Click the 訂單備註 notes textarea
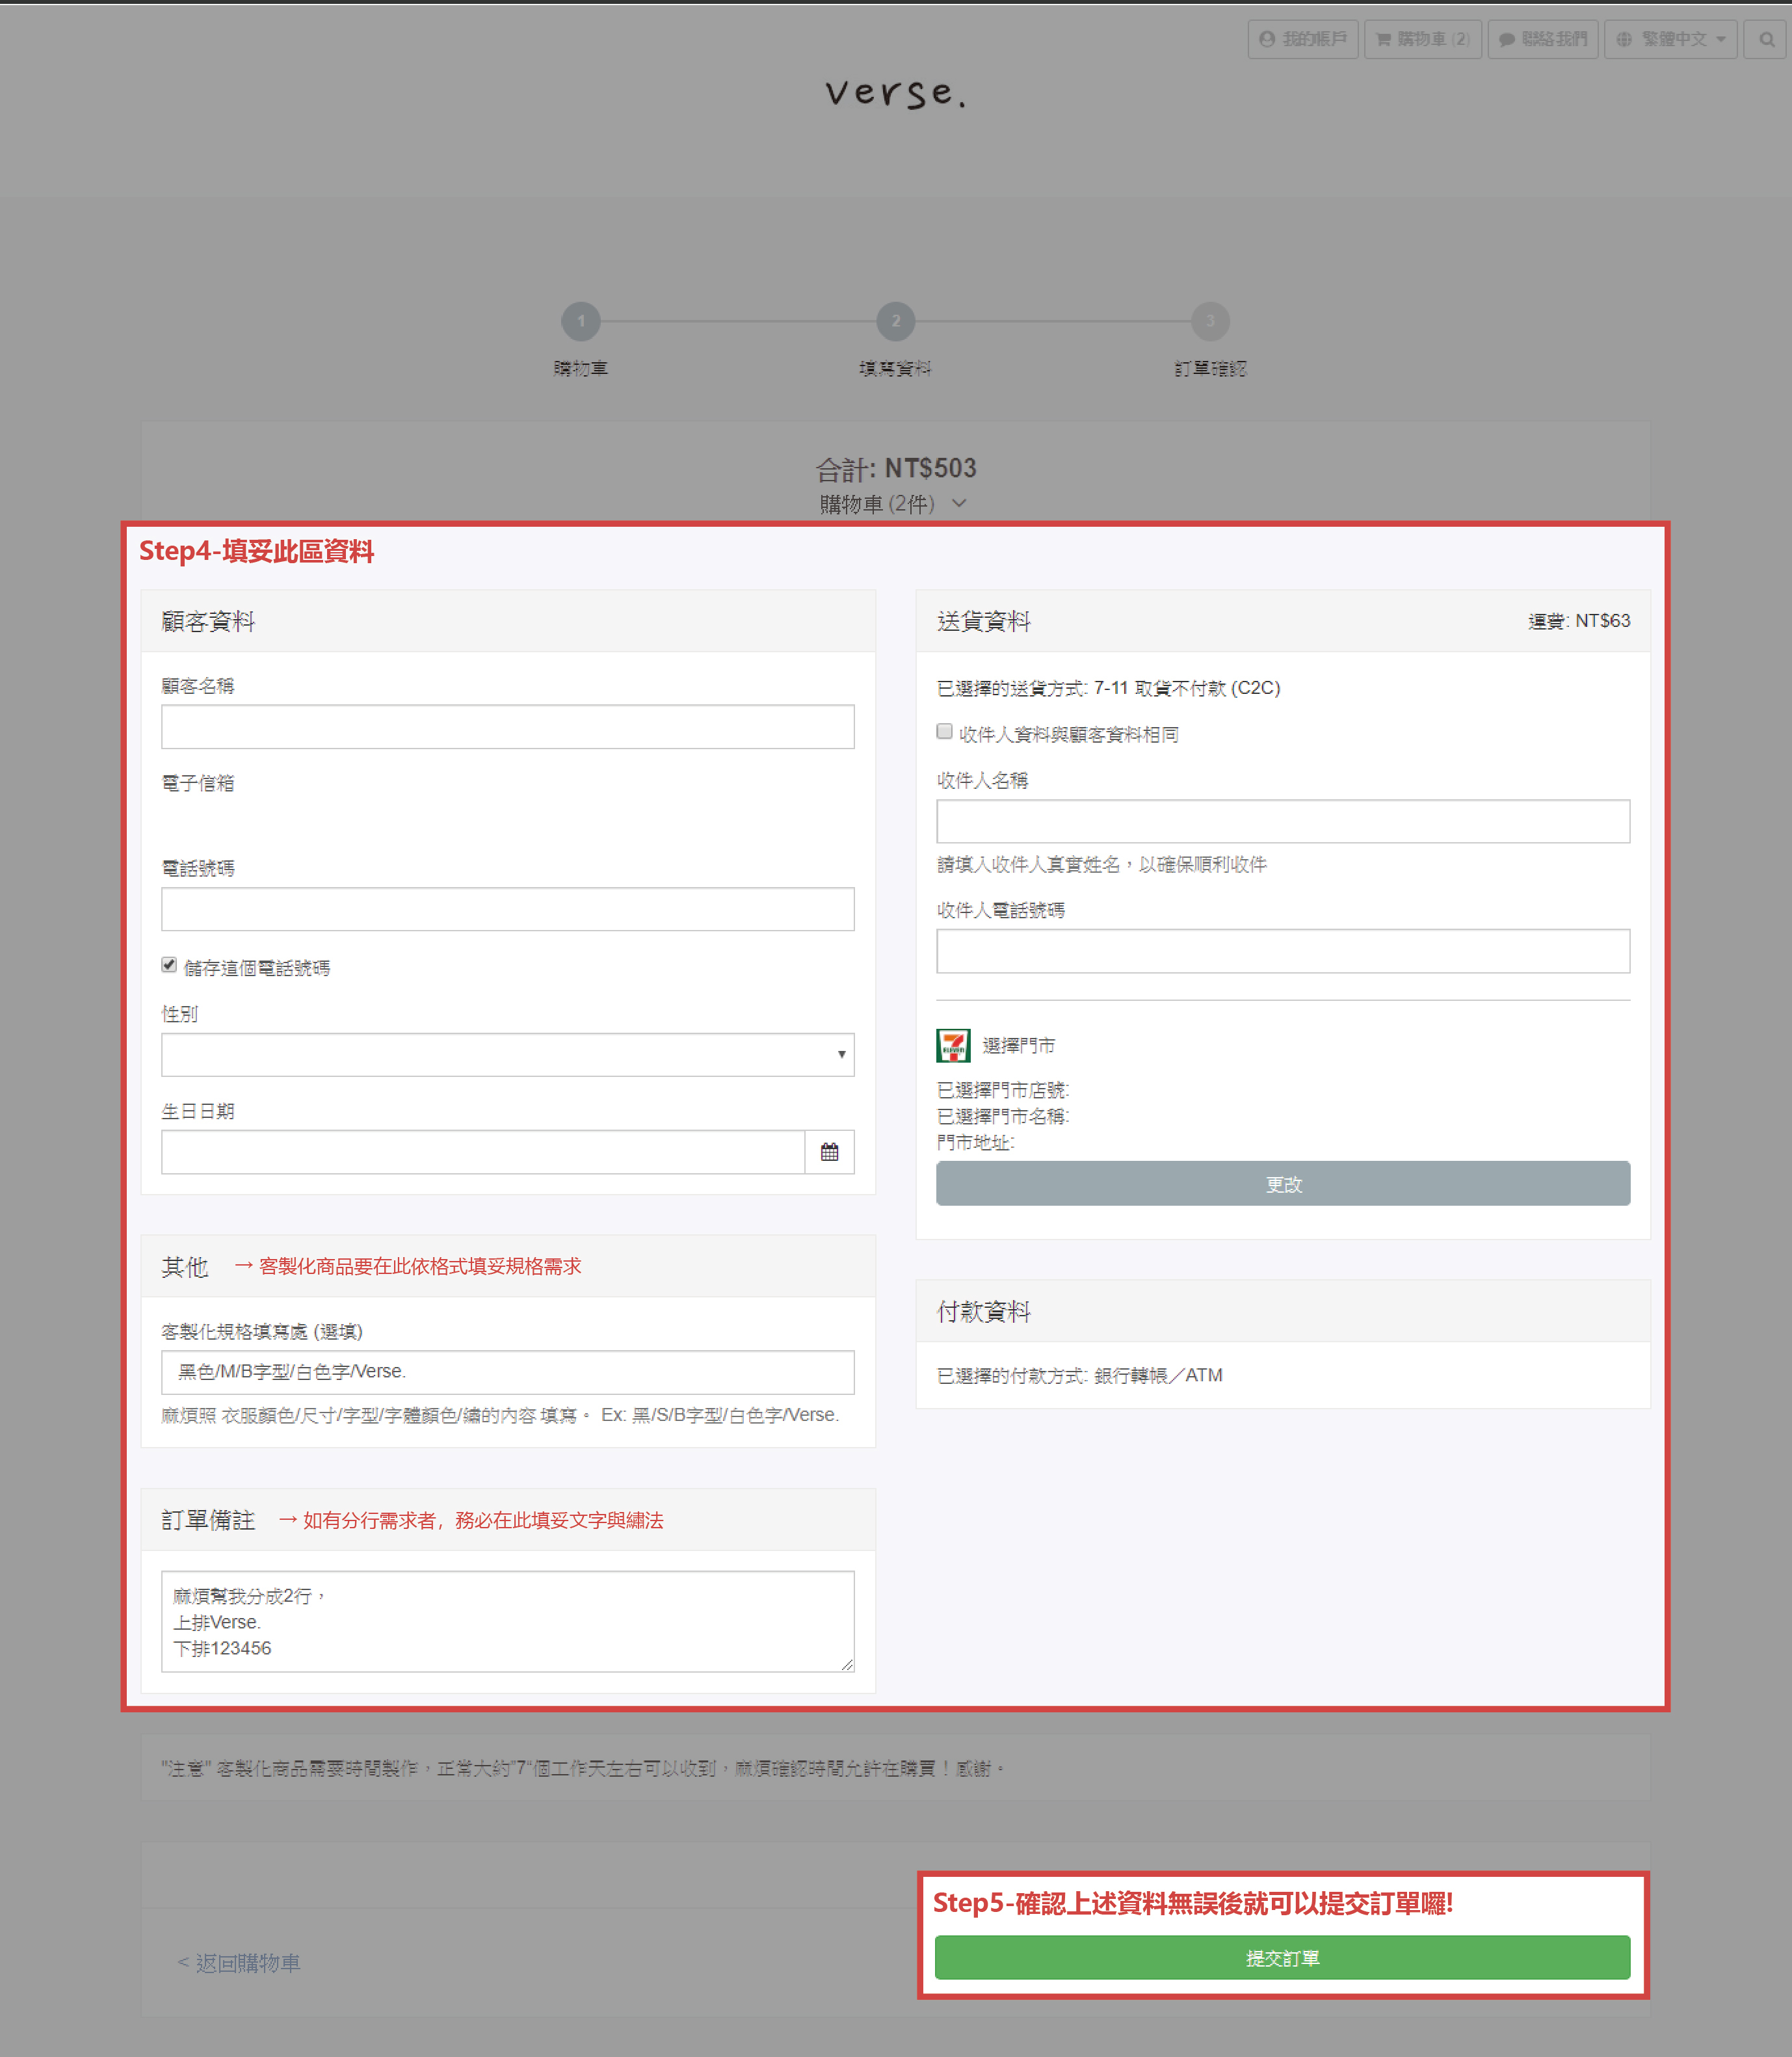This screenshot has height=2057, width=1792. click(x=507, y=1621)
